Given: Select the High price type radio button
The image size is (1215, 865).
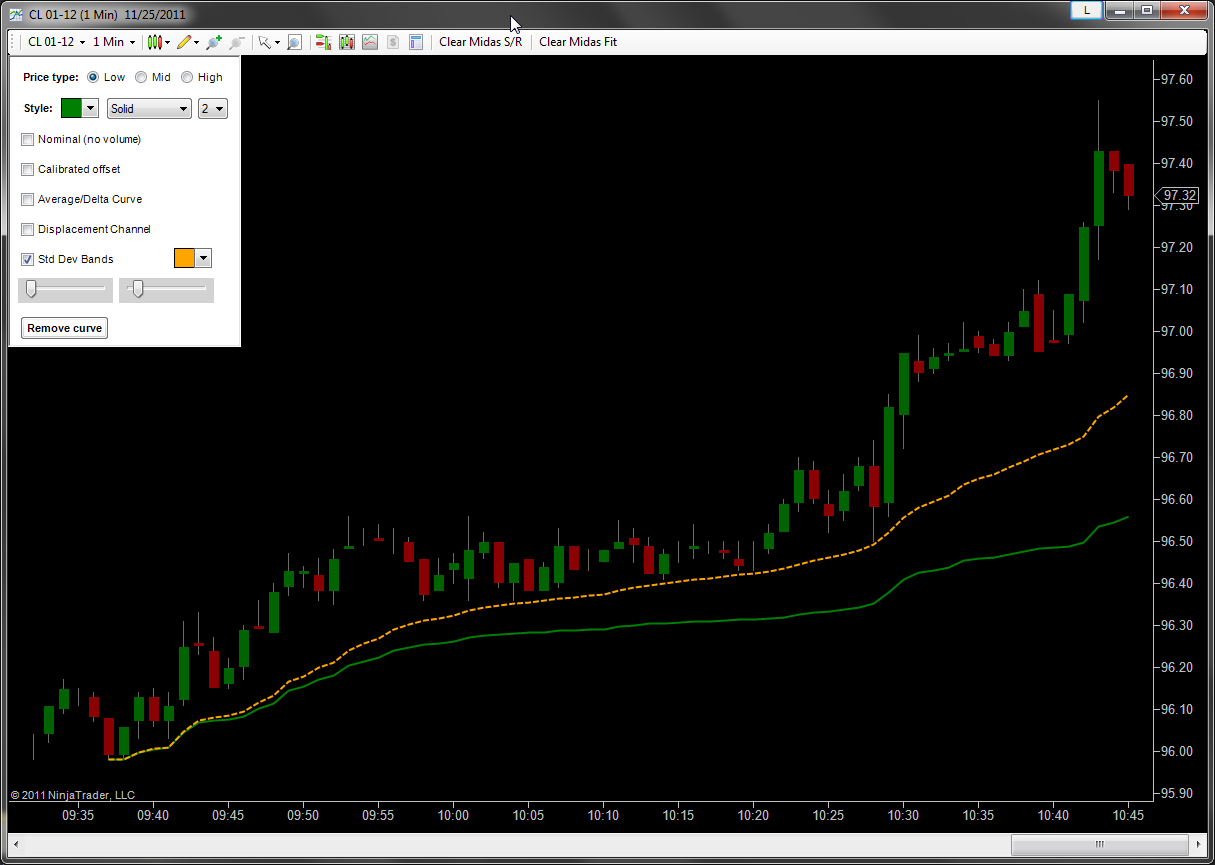Looking at the screenshot, I should click(187, 77).
